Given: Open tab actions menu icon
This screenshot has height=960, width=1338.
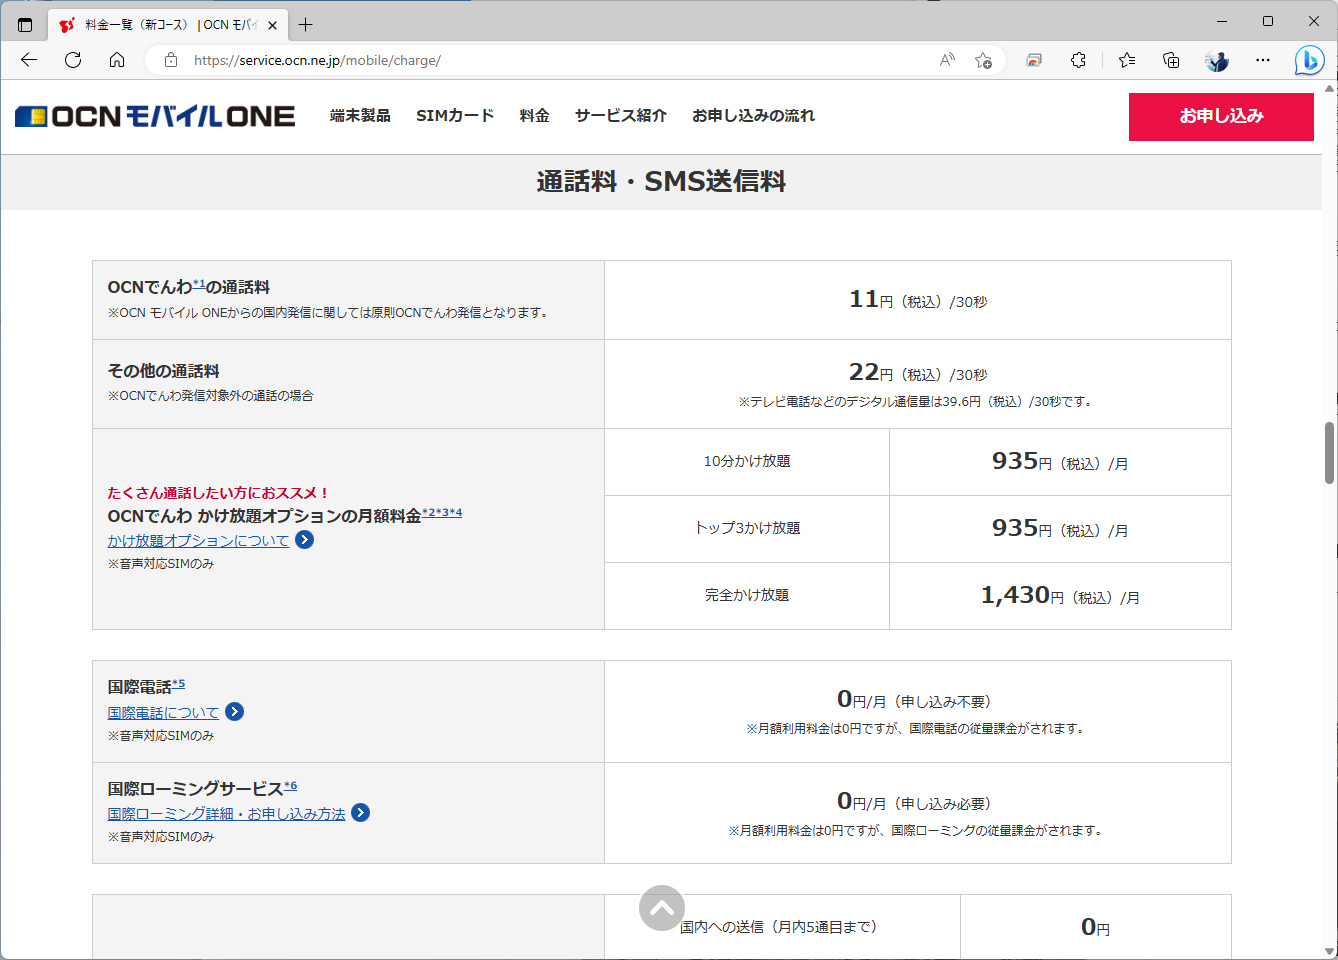Looking at the screenshot, I should [x=25, y=25].
